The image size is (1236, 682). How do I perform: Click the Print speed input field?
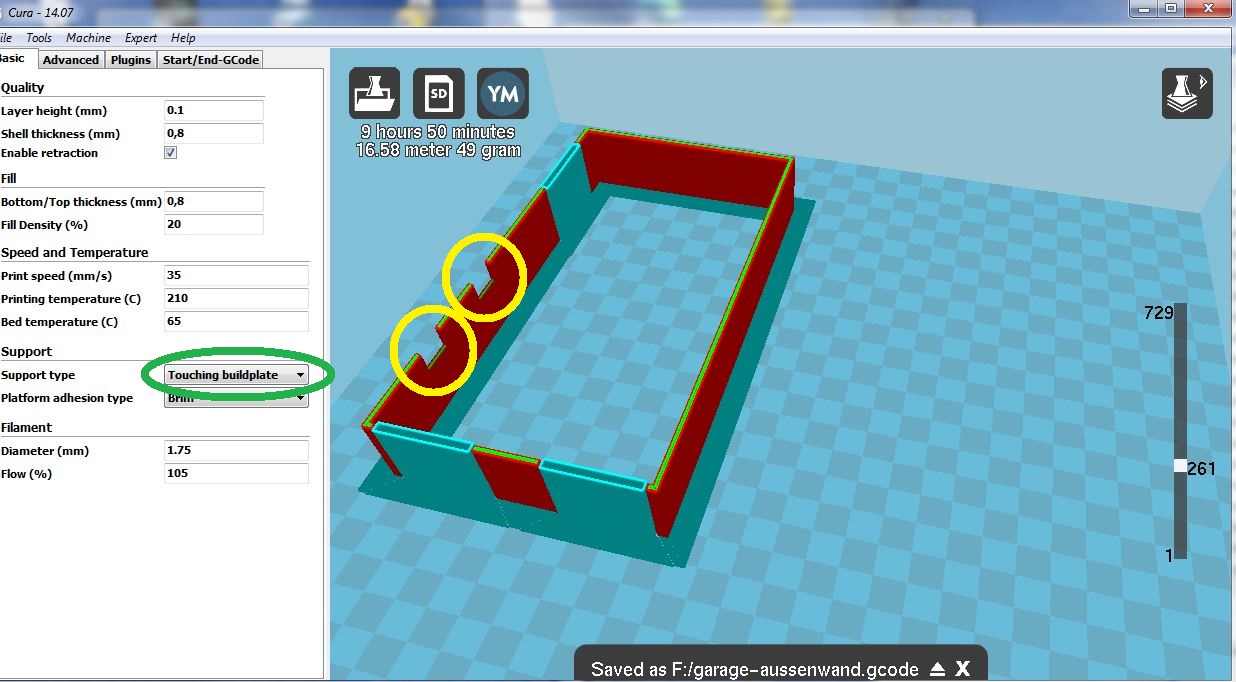[x=236, y=276]
